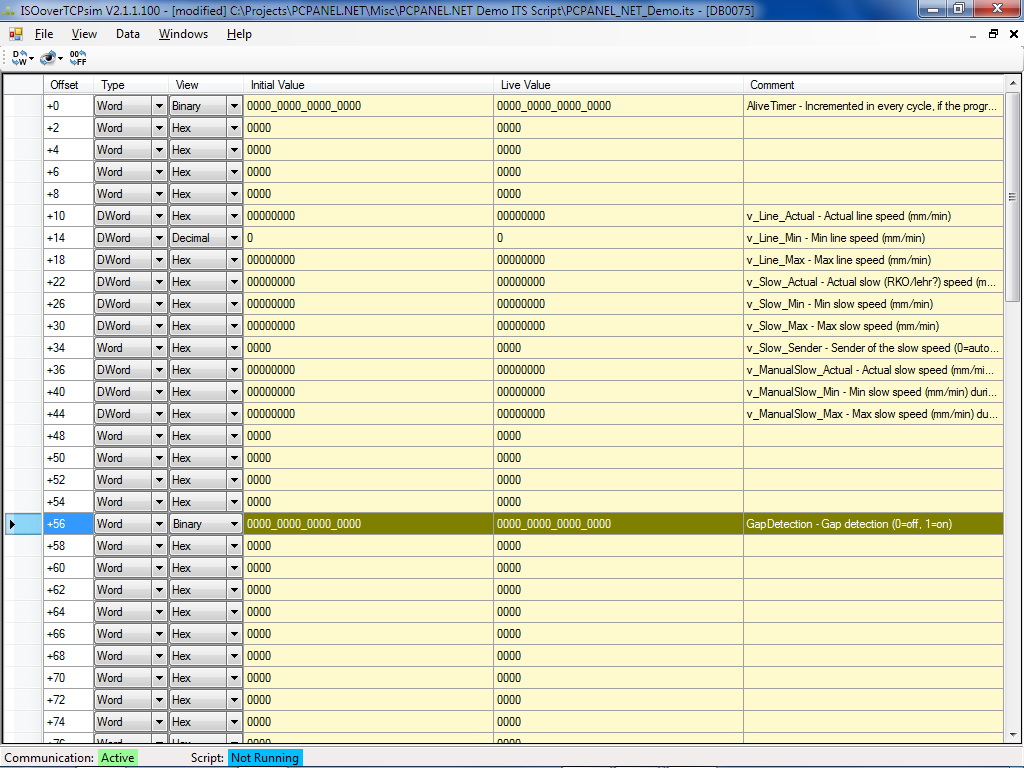This screenshot has height=768, width=1024.
Task: Click the Initial Value column header
Action: click(368, 85)
